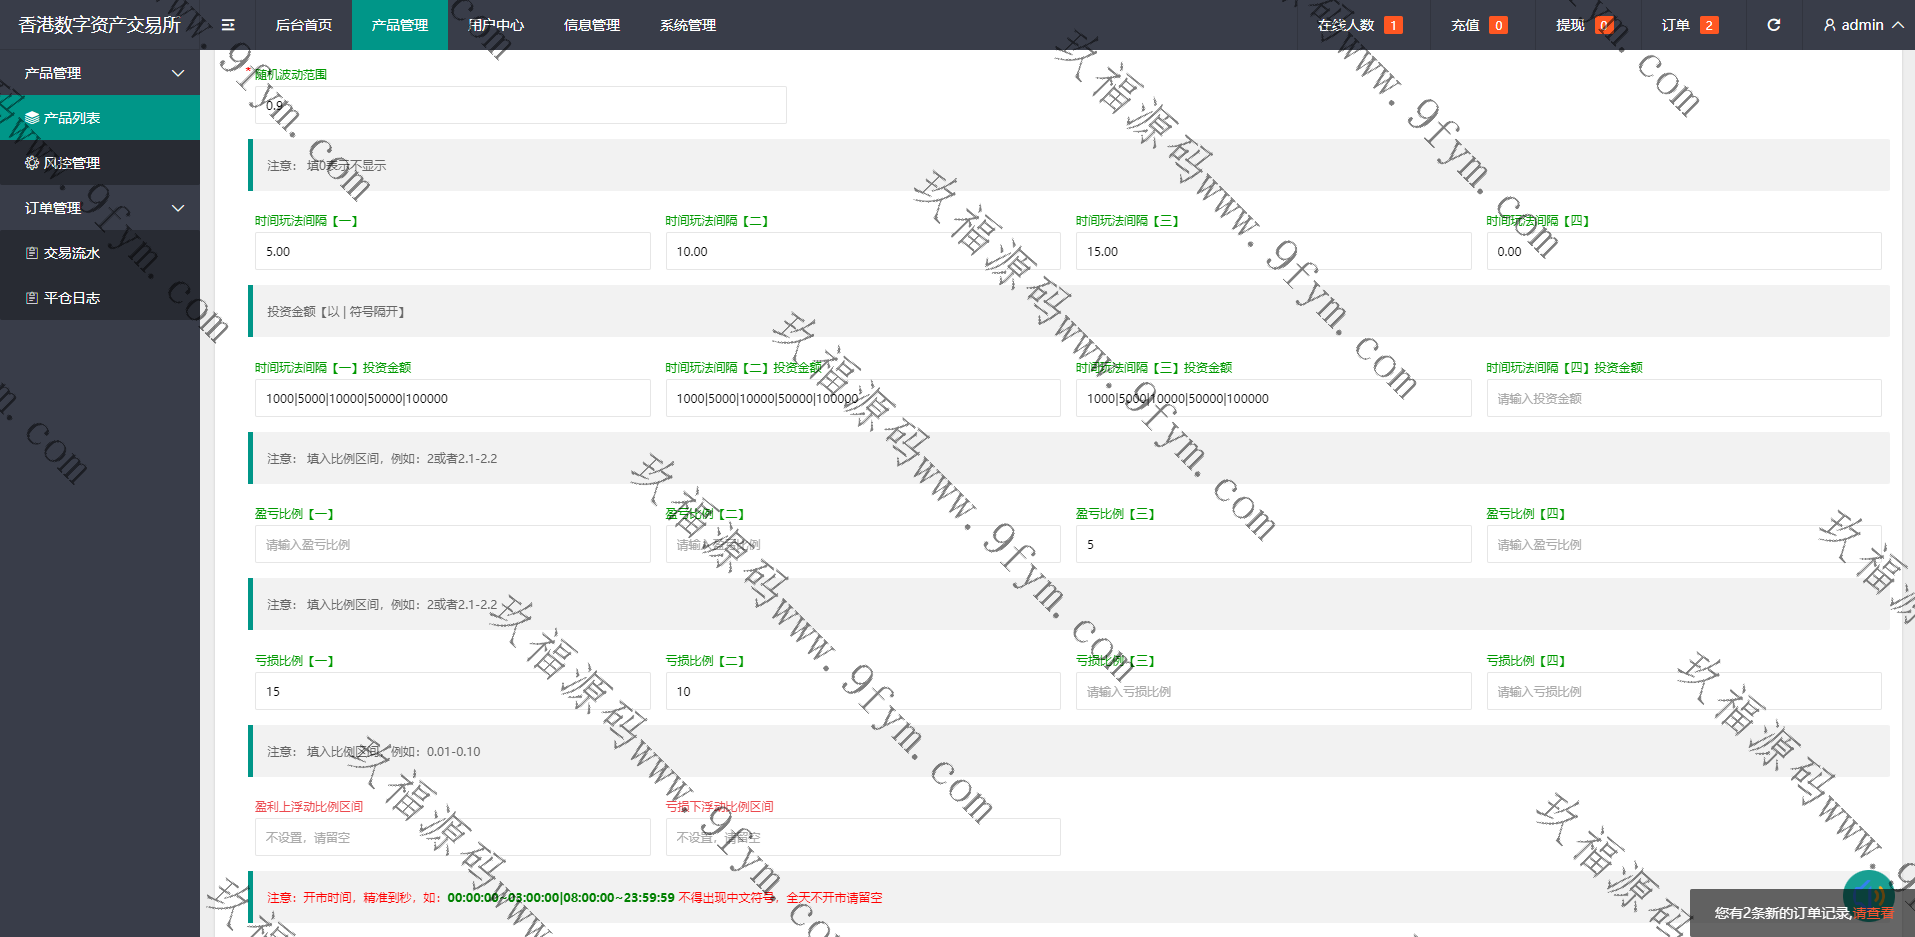Click the 在线人数 badge count
1915x937 pixels.
(1392, 25)
